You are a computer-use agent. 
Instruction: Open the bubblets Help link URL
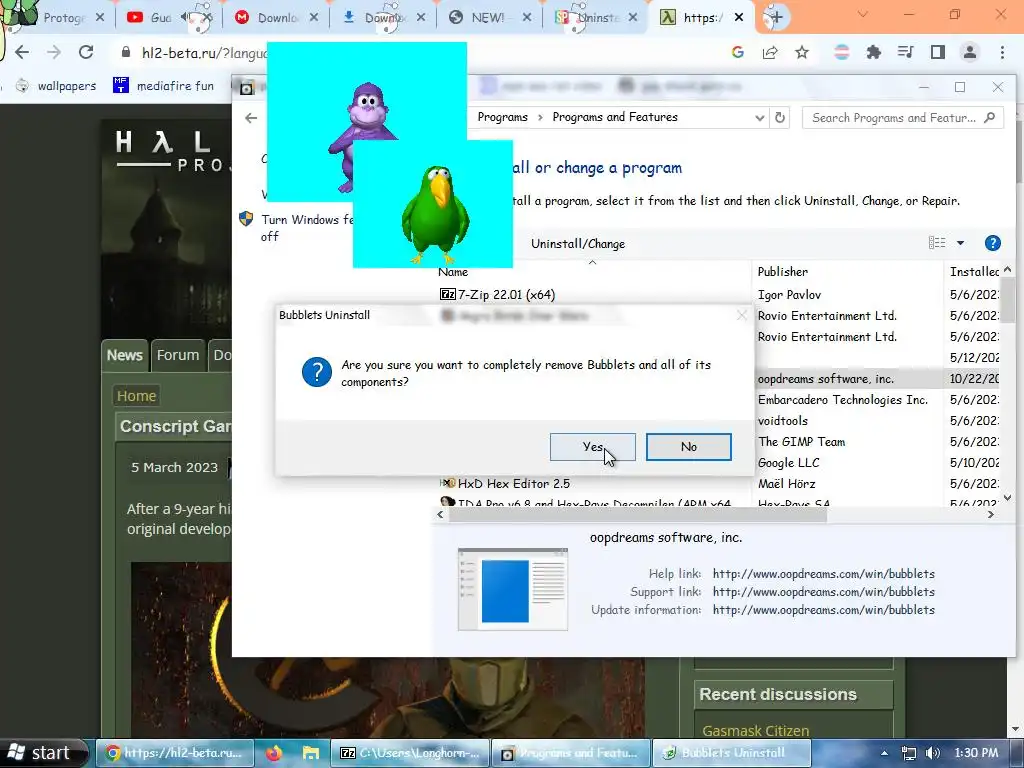tap(824, 574)
